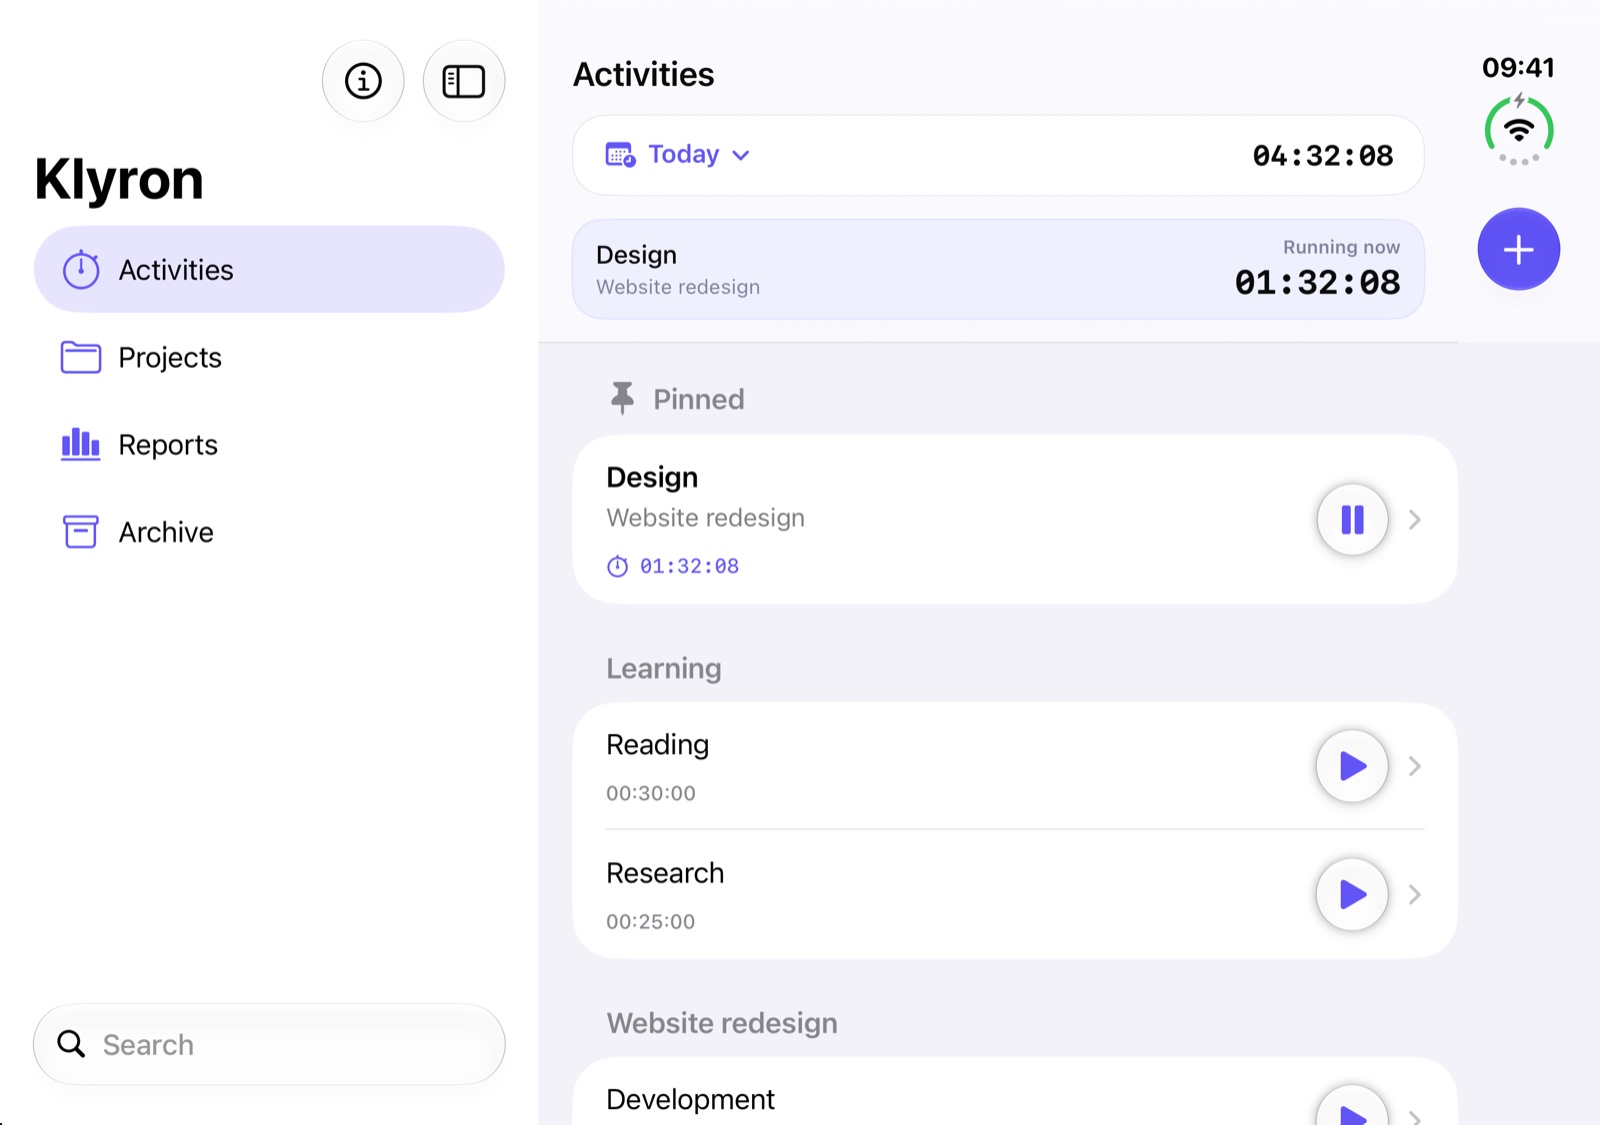Click the Pinned pin icon

[x=622, y=398]
